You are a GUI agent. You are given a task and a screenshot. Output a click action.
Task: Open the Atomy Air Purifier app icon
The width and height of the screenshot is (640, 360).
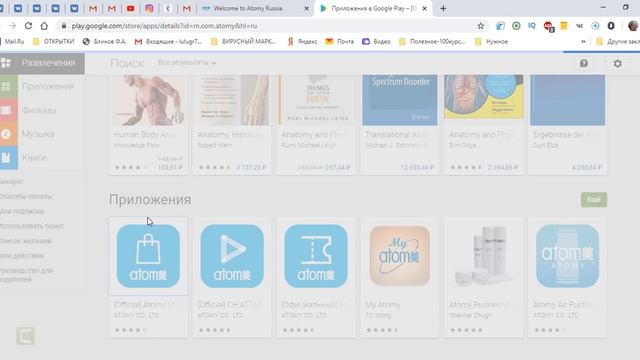coord(567,256)
